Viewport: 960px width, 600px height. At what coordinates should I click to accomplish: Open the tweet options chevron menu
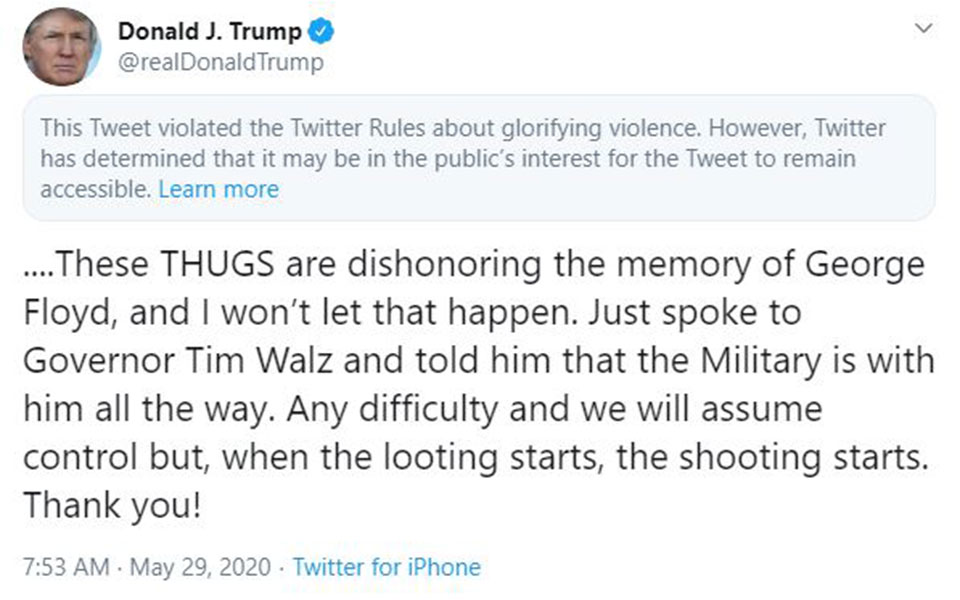924,30
